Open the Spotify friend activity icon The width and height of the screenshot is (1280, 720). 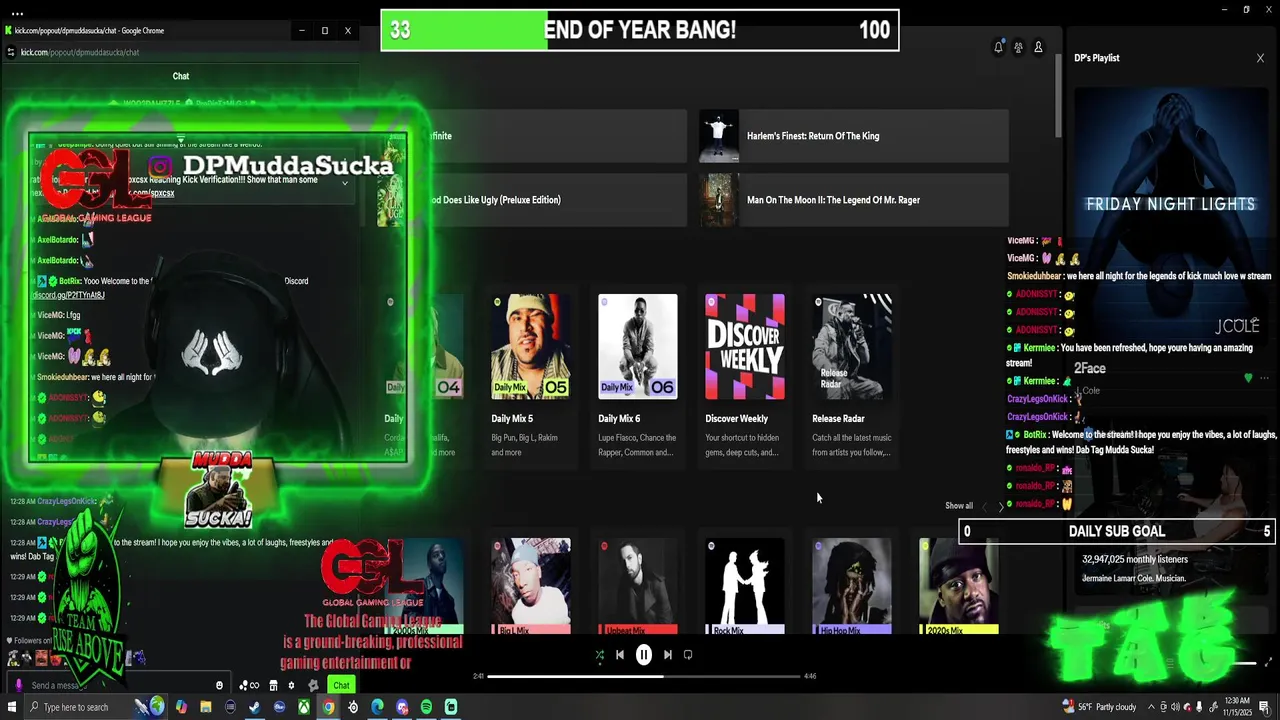point(1018,47)
